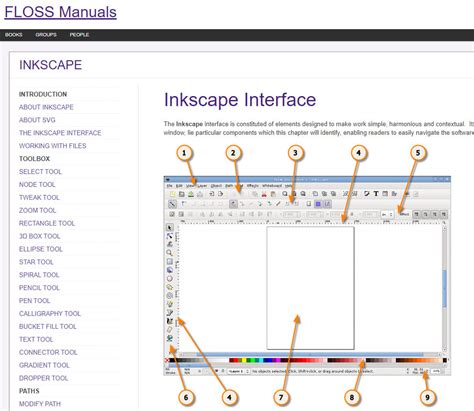Open the px units dropdown in the controls bar
The image size is (474, 411).
[x=387, y=214]
